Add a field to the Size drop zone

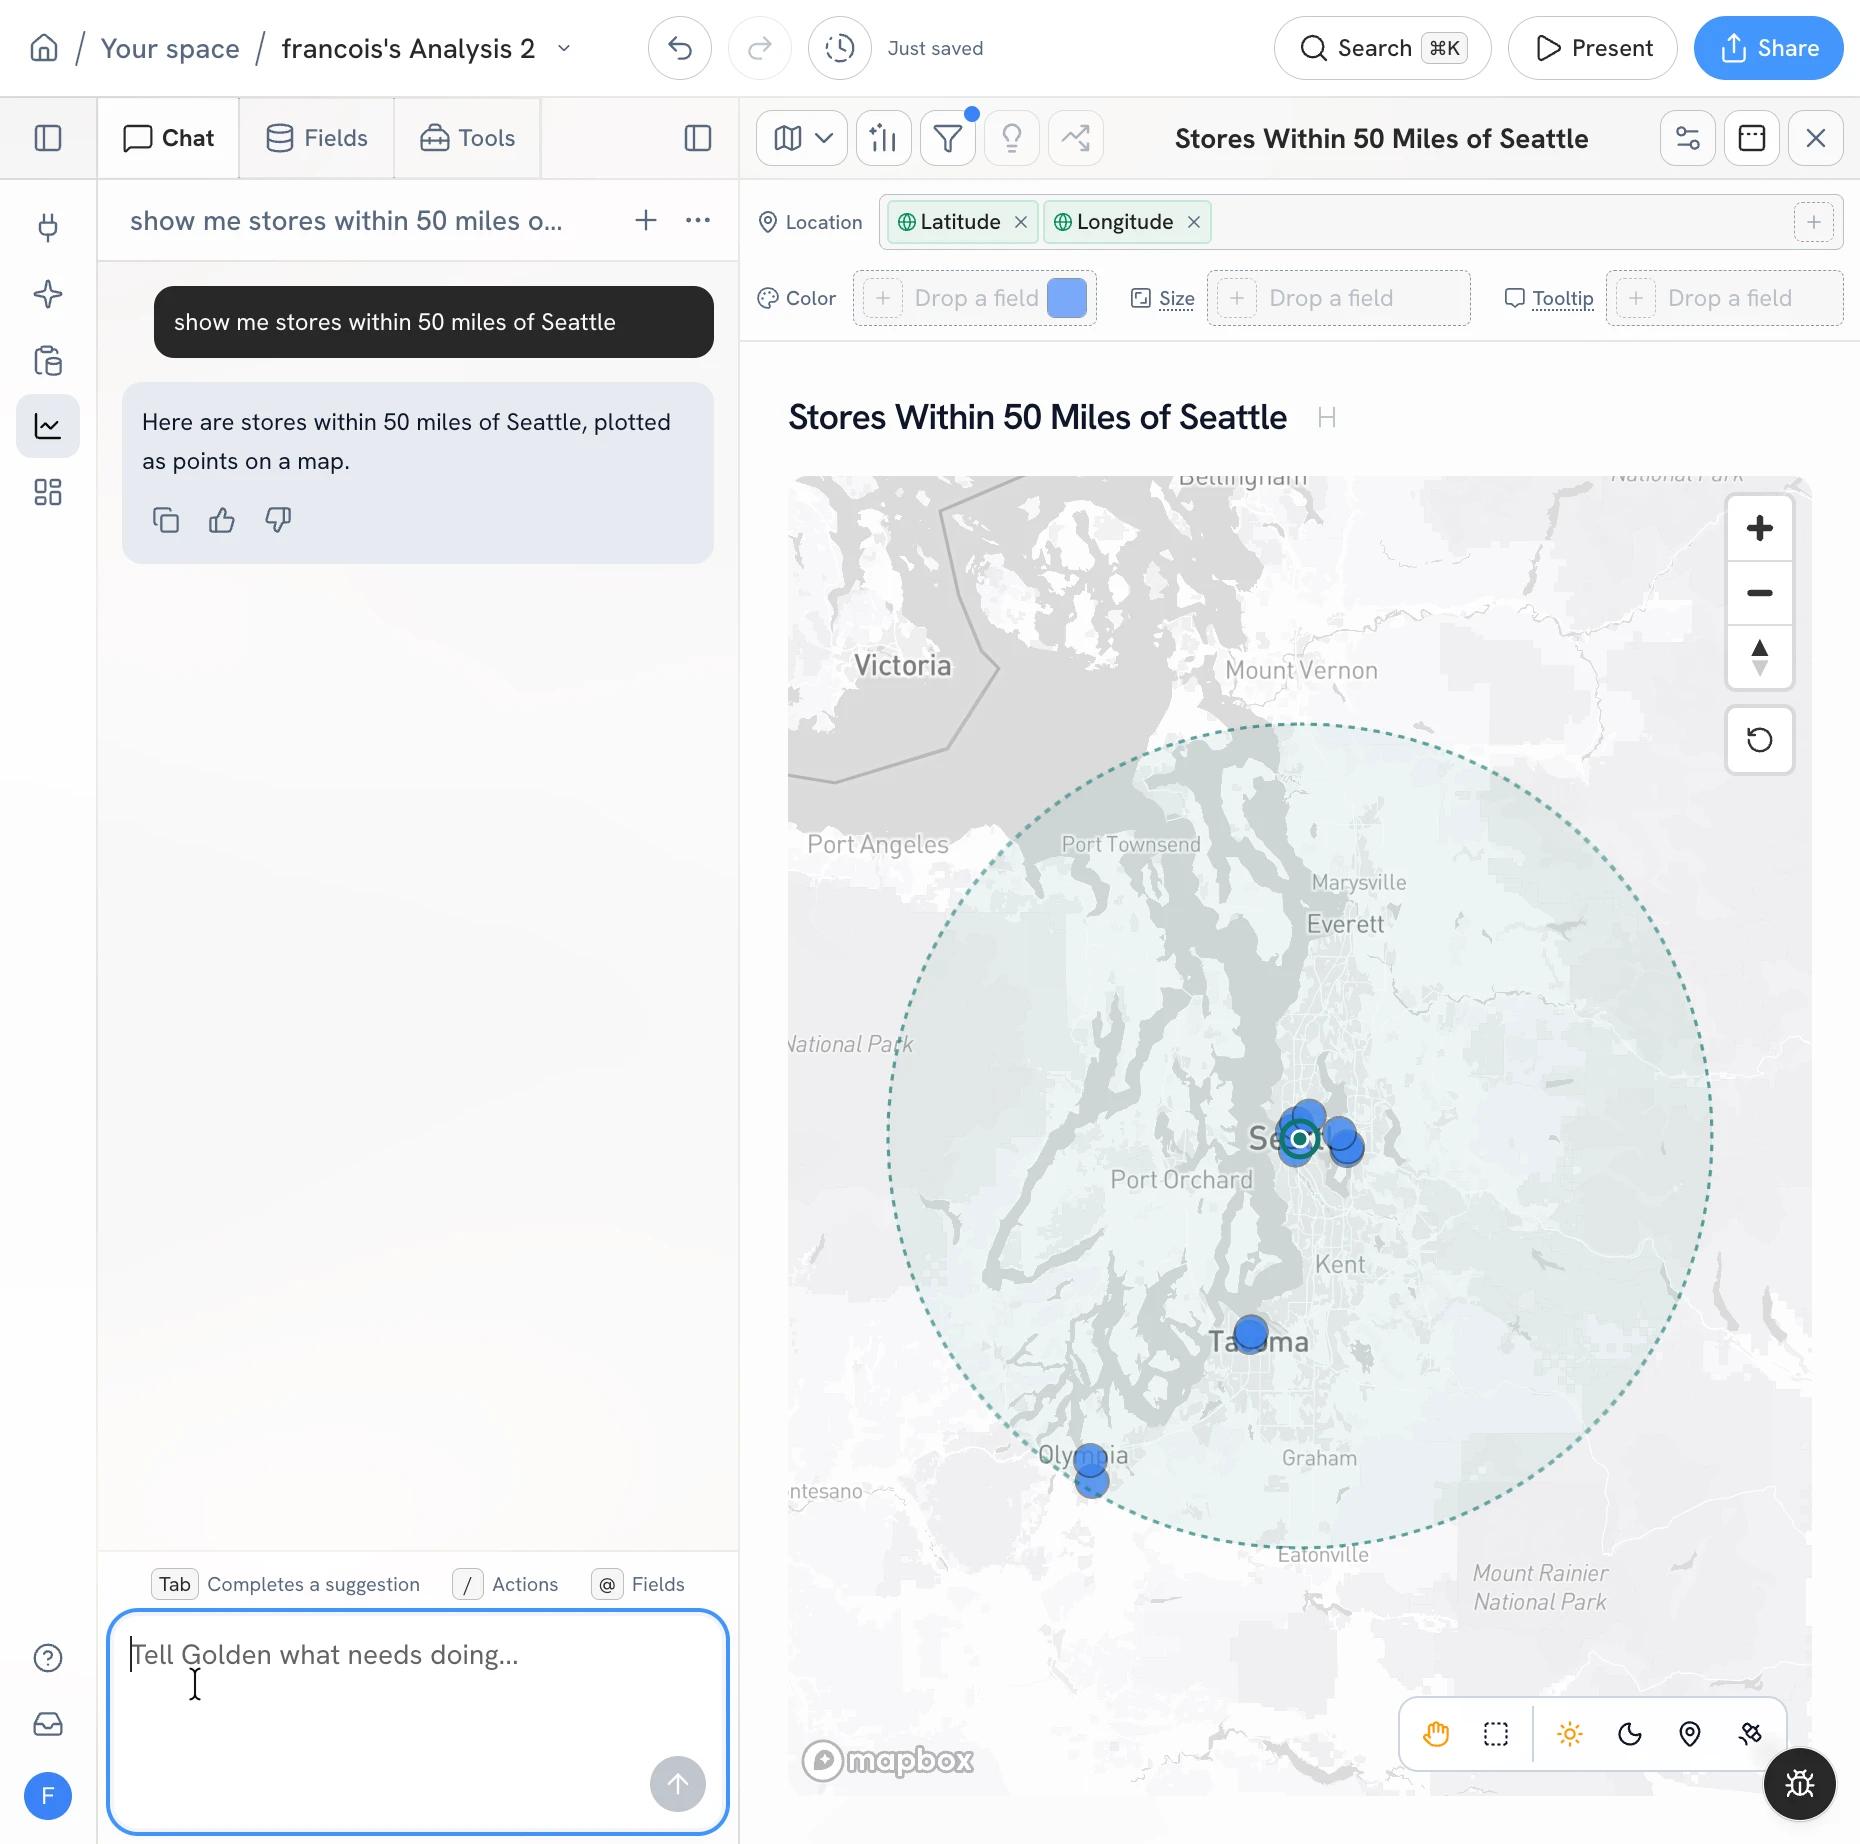coord(1338,298)
